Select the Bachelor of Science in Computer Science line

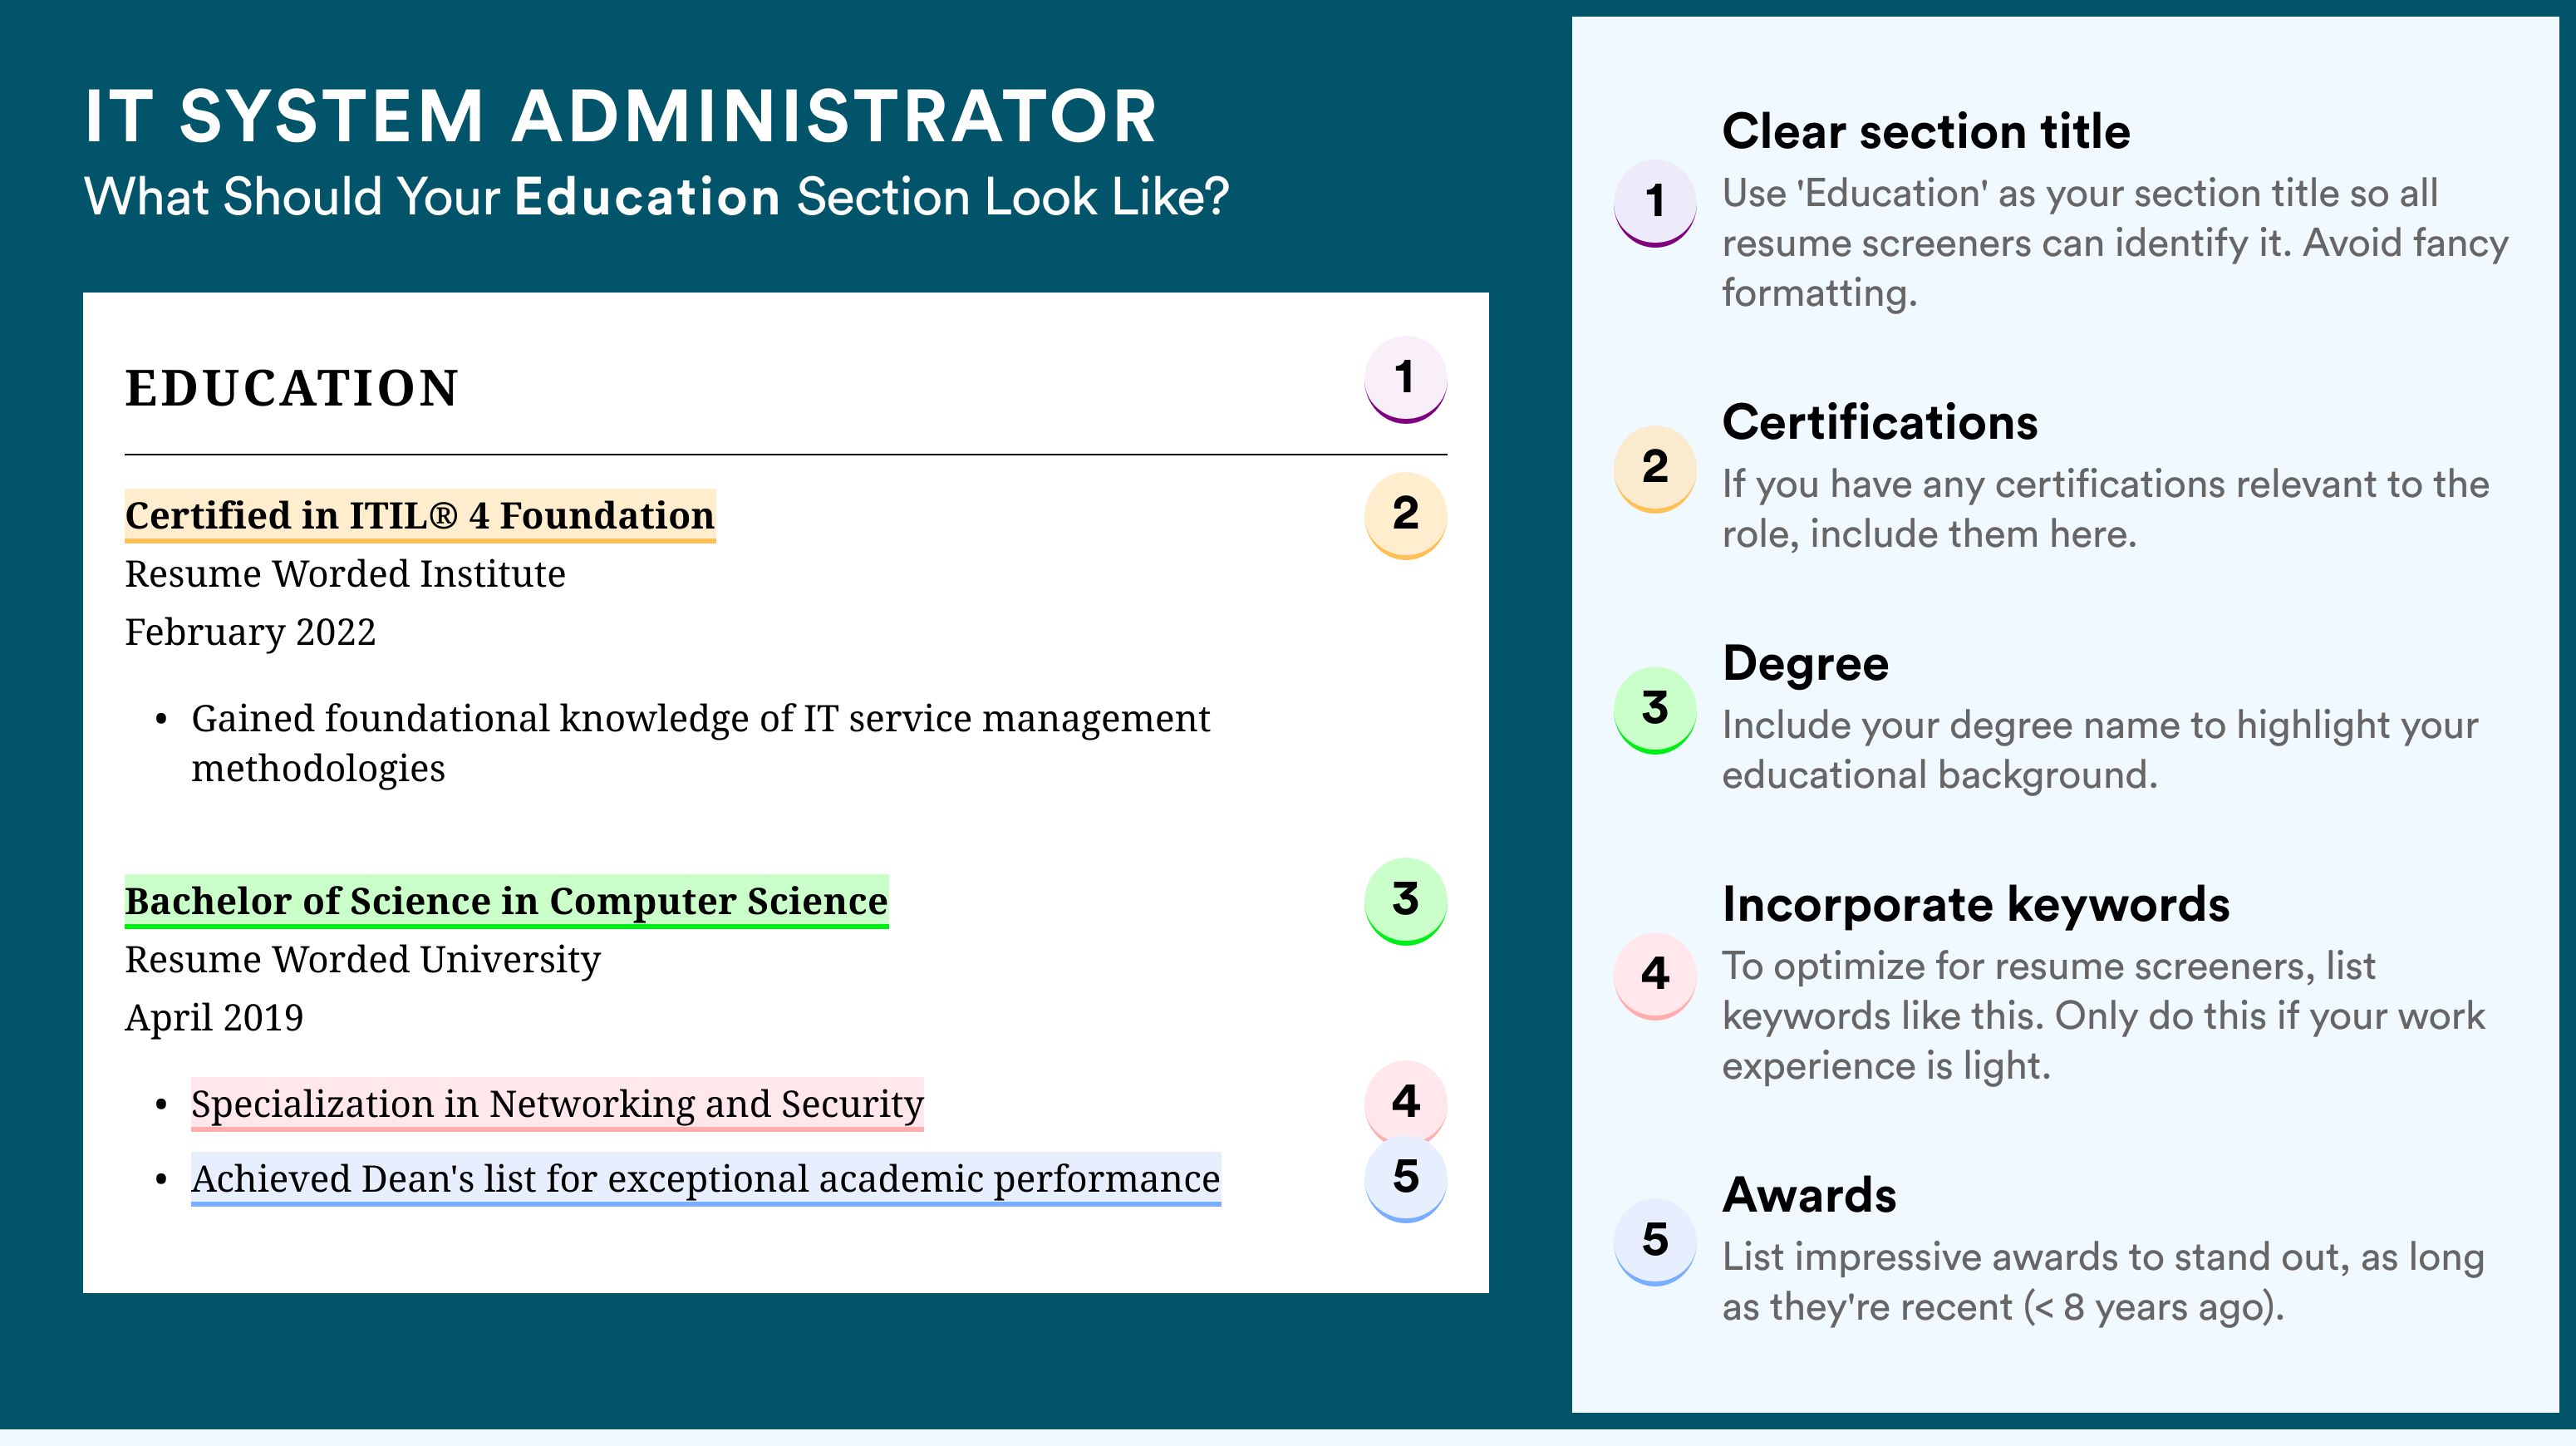[506, 902]
